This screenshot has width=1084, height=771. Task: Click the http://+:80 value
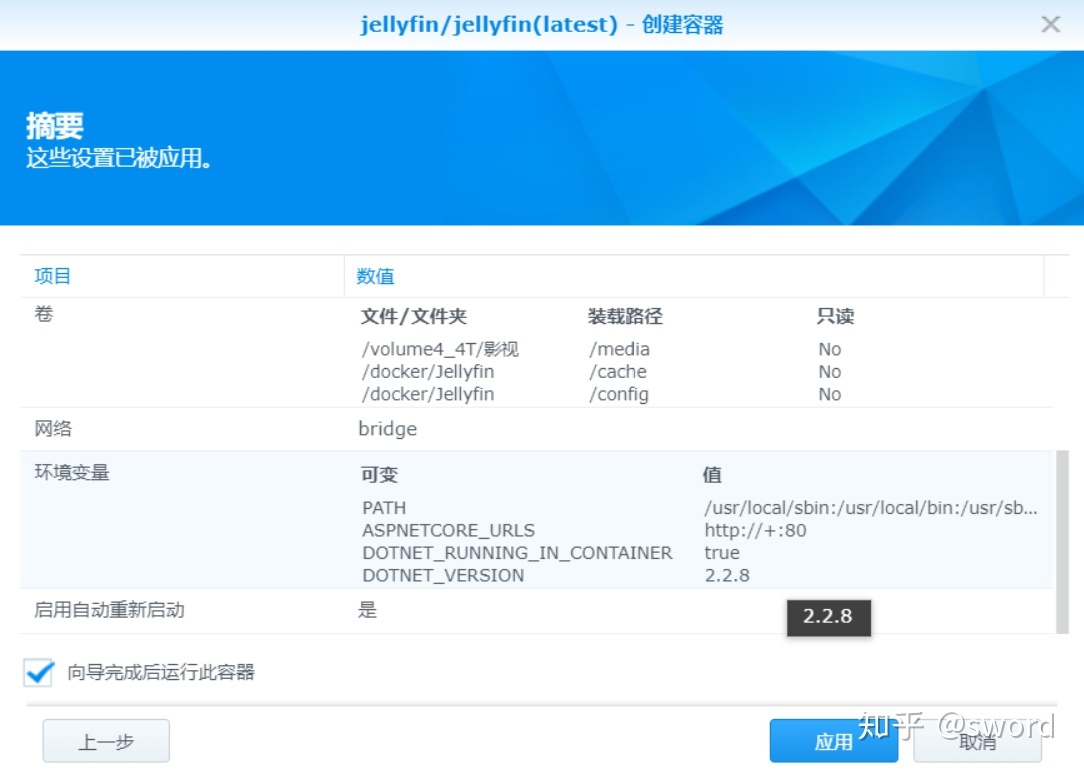tap(756, 530)
